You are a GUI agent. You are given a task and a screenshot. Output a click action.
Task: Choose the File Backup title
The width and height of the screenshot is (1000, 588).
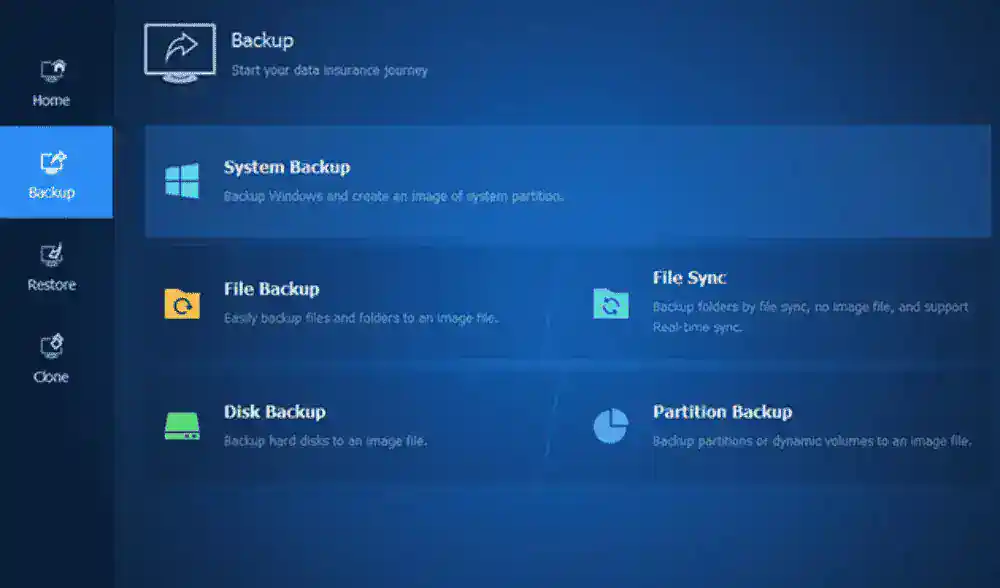[272, 289]
